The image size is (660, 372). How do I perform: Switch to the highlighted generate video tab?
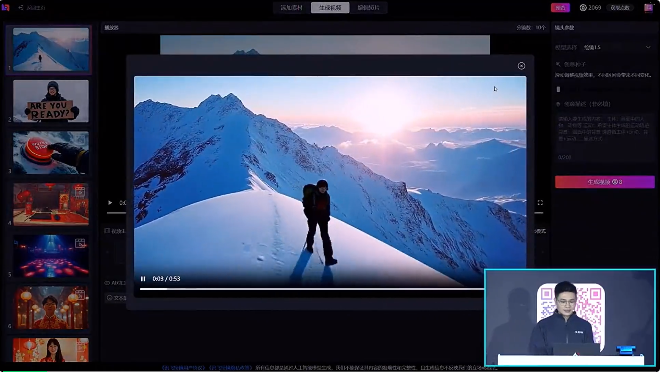[x=330, y=8]
